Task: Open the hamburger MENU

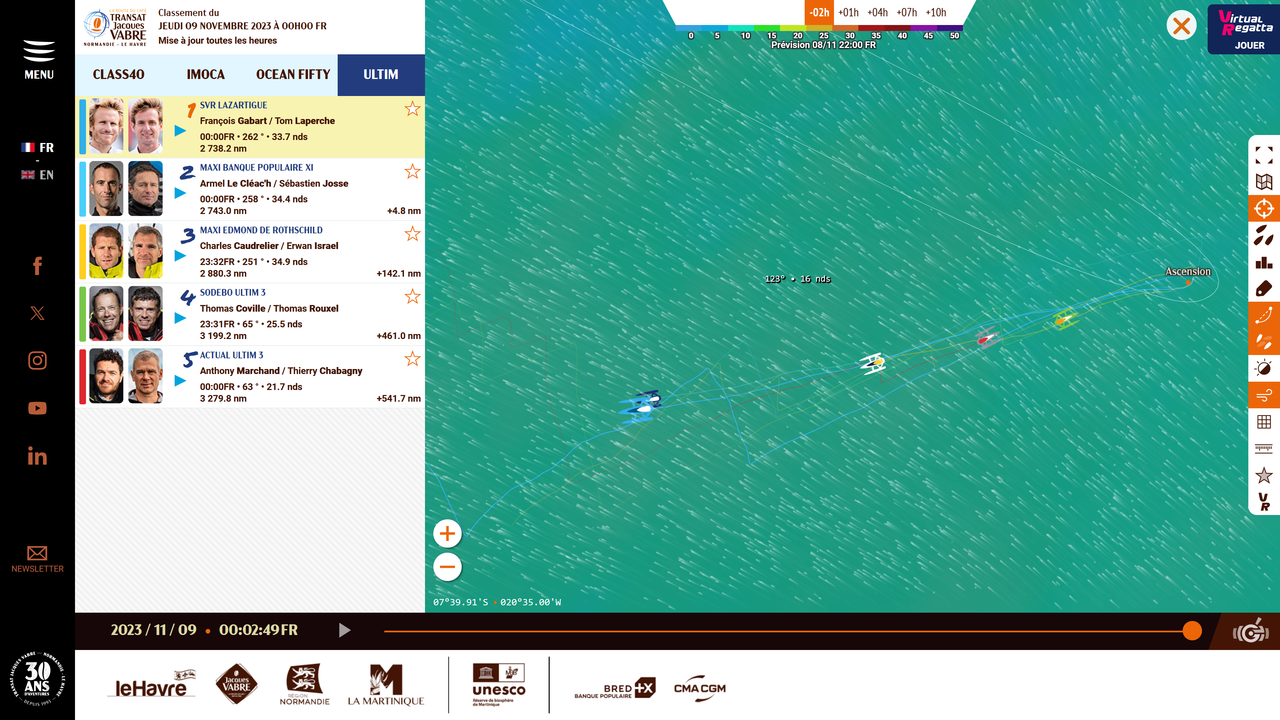Action: [39, 60]
